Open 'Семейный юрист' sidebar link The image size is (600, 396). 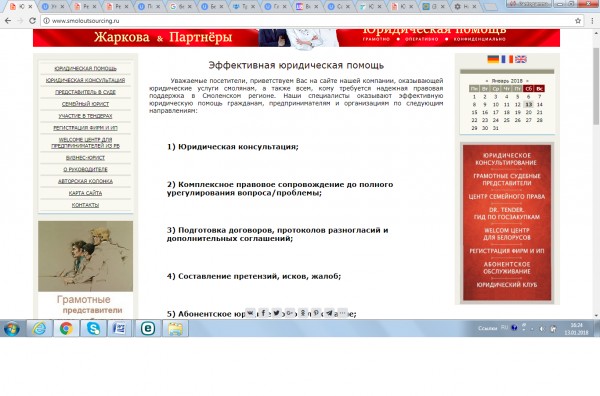(x=85, y=104)
